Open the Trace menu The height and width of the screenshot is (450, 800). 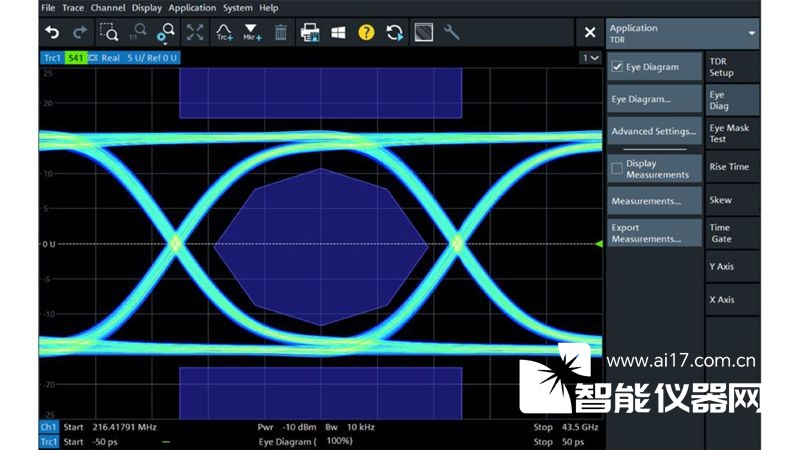[x=72, y=8]
